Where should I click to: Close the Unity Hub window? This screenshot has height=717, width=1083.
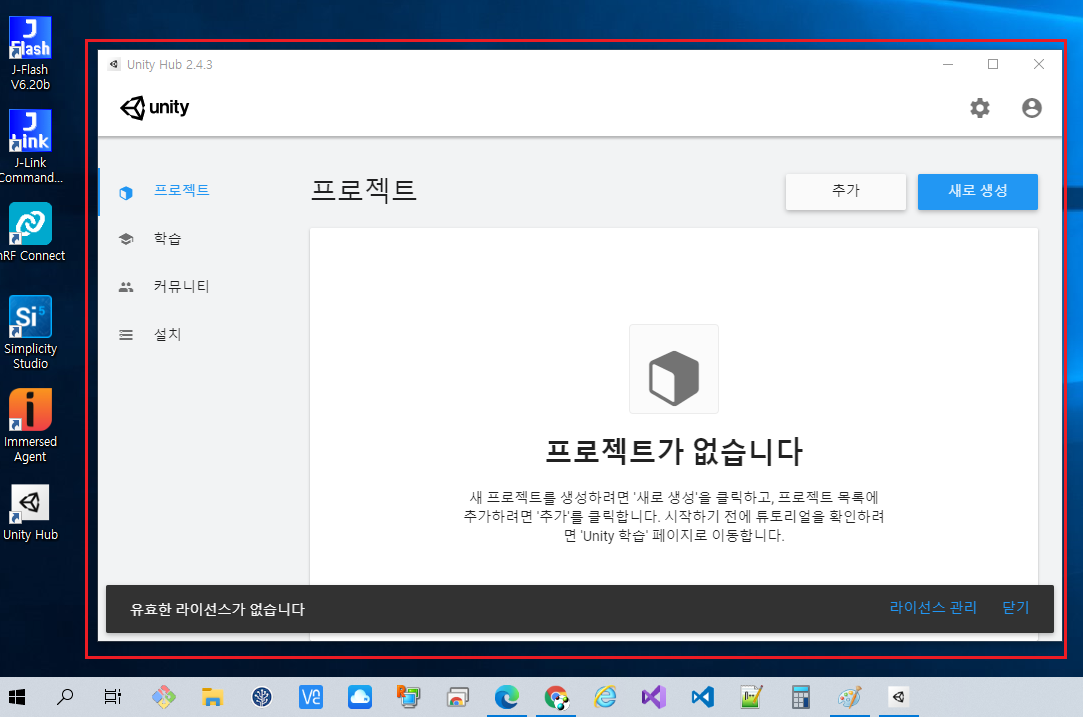pos(1038,64)
